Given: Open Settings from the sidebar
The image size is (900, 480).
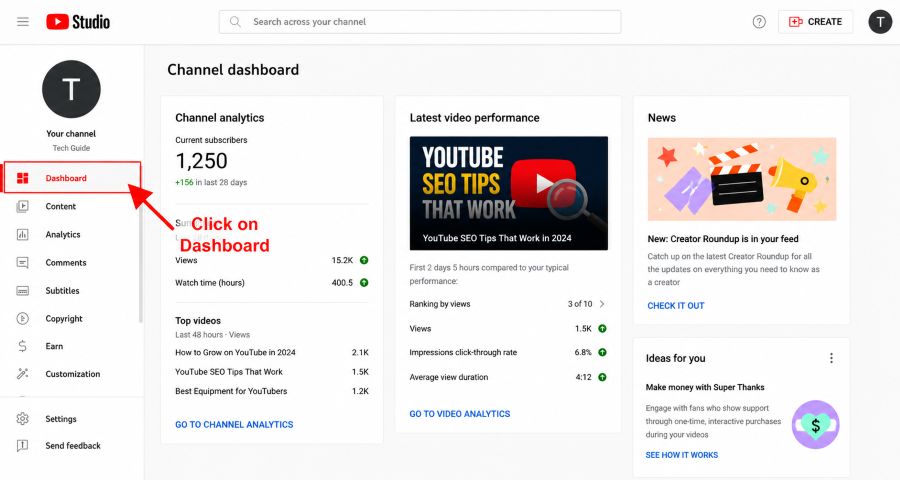Looking at the screenshot, I should click(x=61, y=419).
